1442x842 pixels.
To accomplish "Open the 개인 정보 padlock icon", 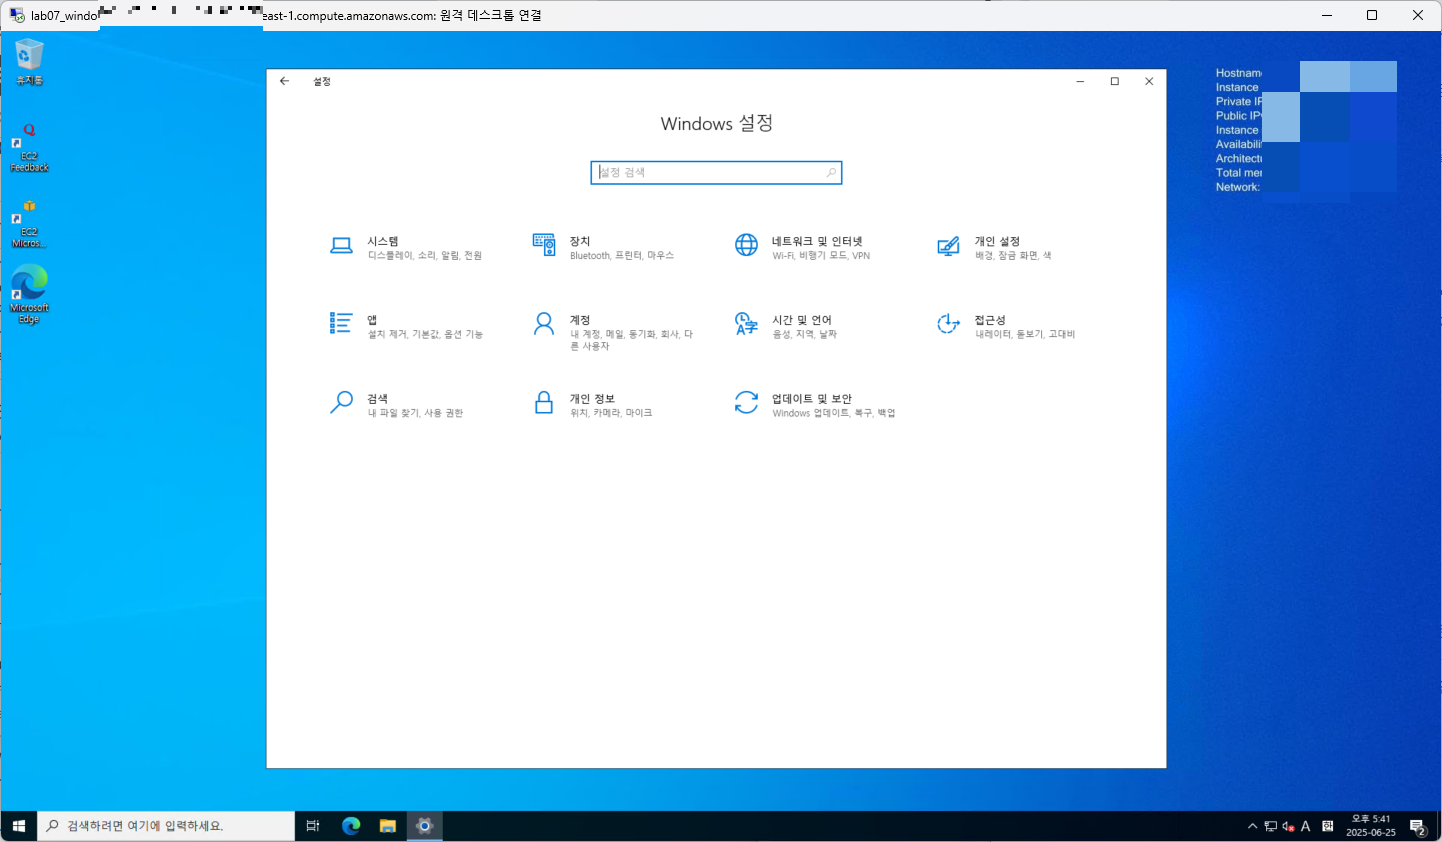I will pos(544,402).
